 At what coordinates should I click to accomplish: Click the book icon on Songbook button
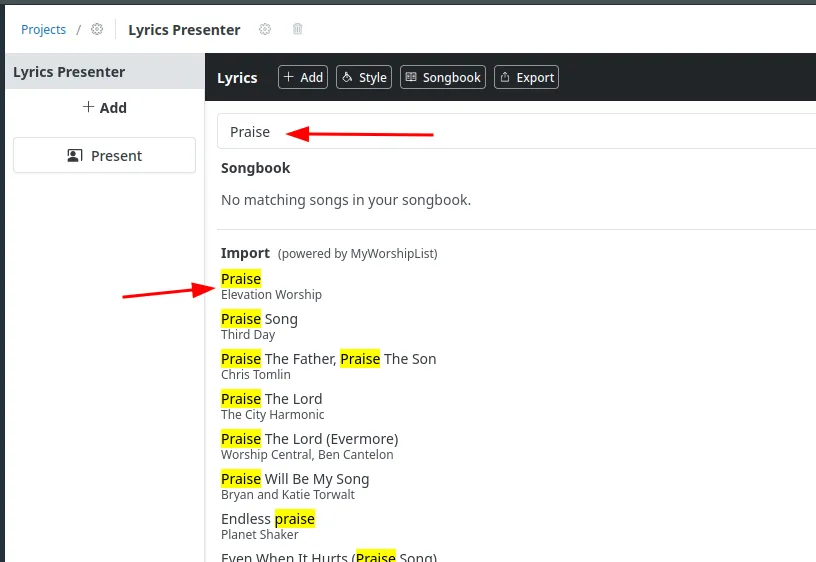tap(411, 77)
